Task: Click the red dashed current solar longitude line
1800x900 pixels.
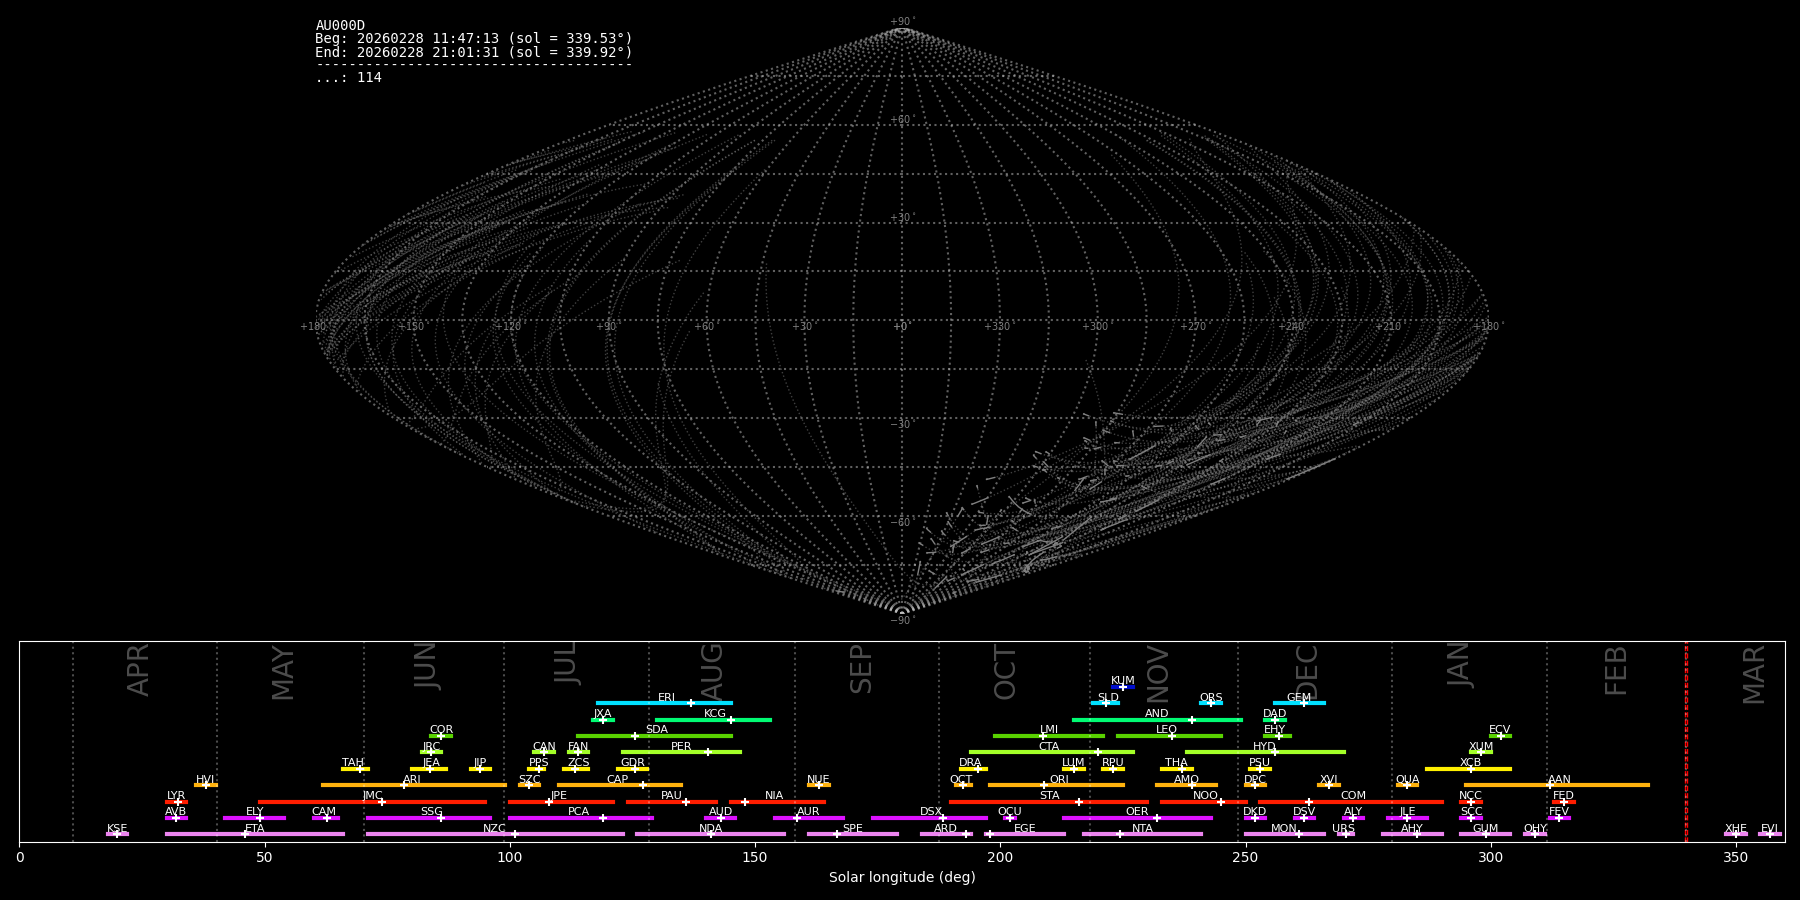Action: tap(1686, 741)
